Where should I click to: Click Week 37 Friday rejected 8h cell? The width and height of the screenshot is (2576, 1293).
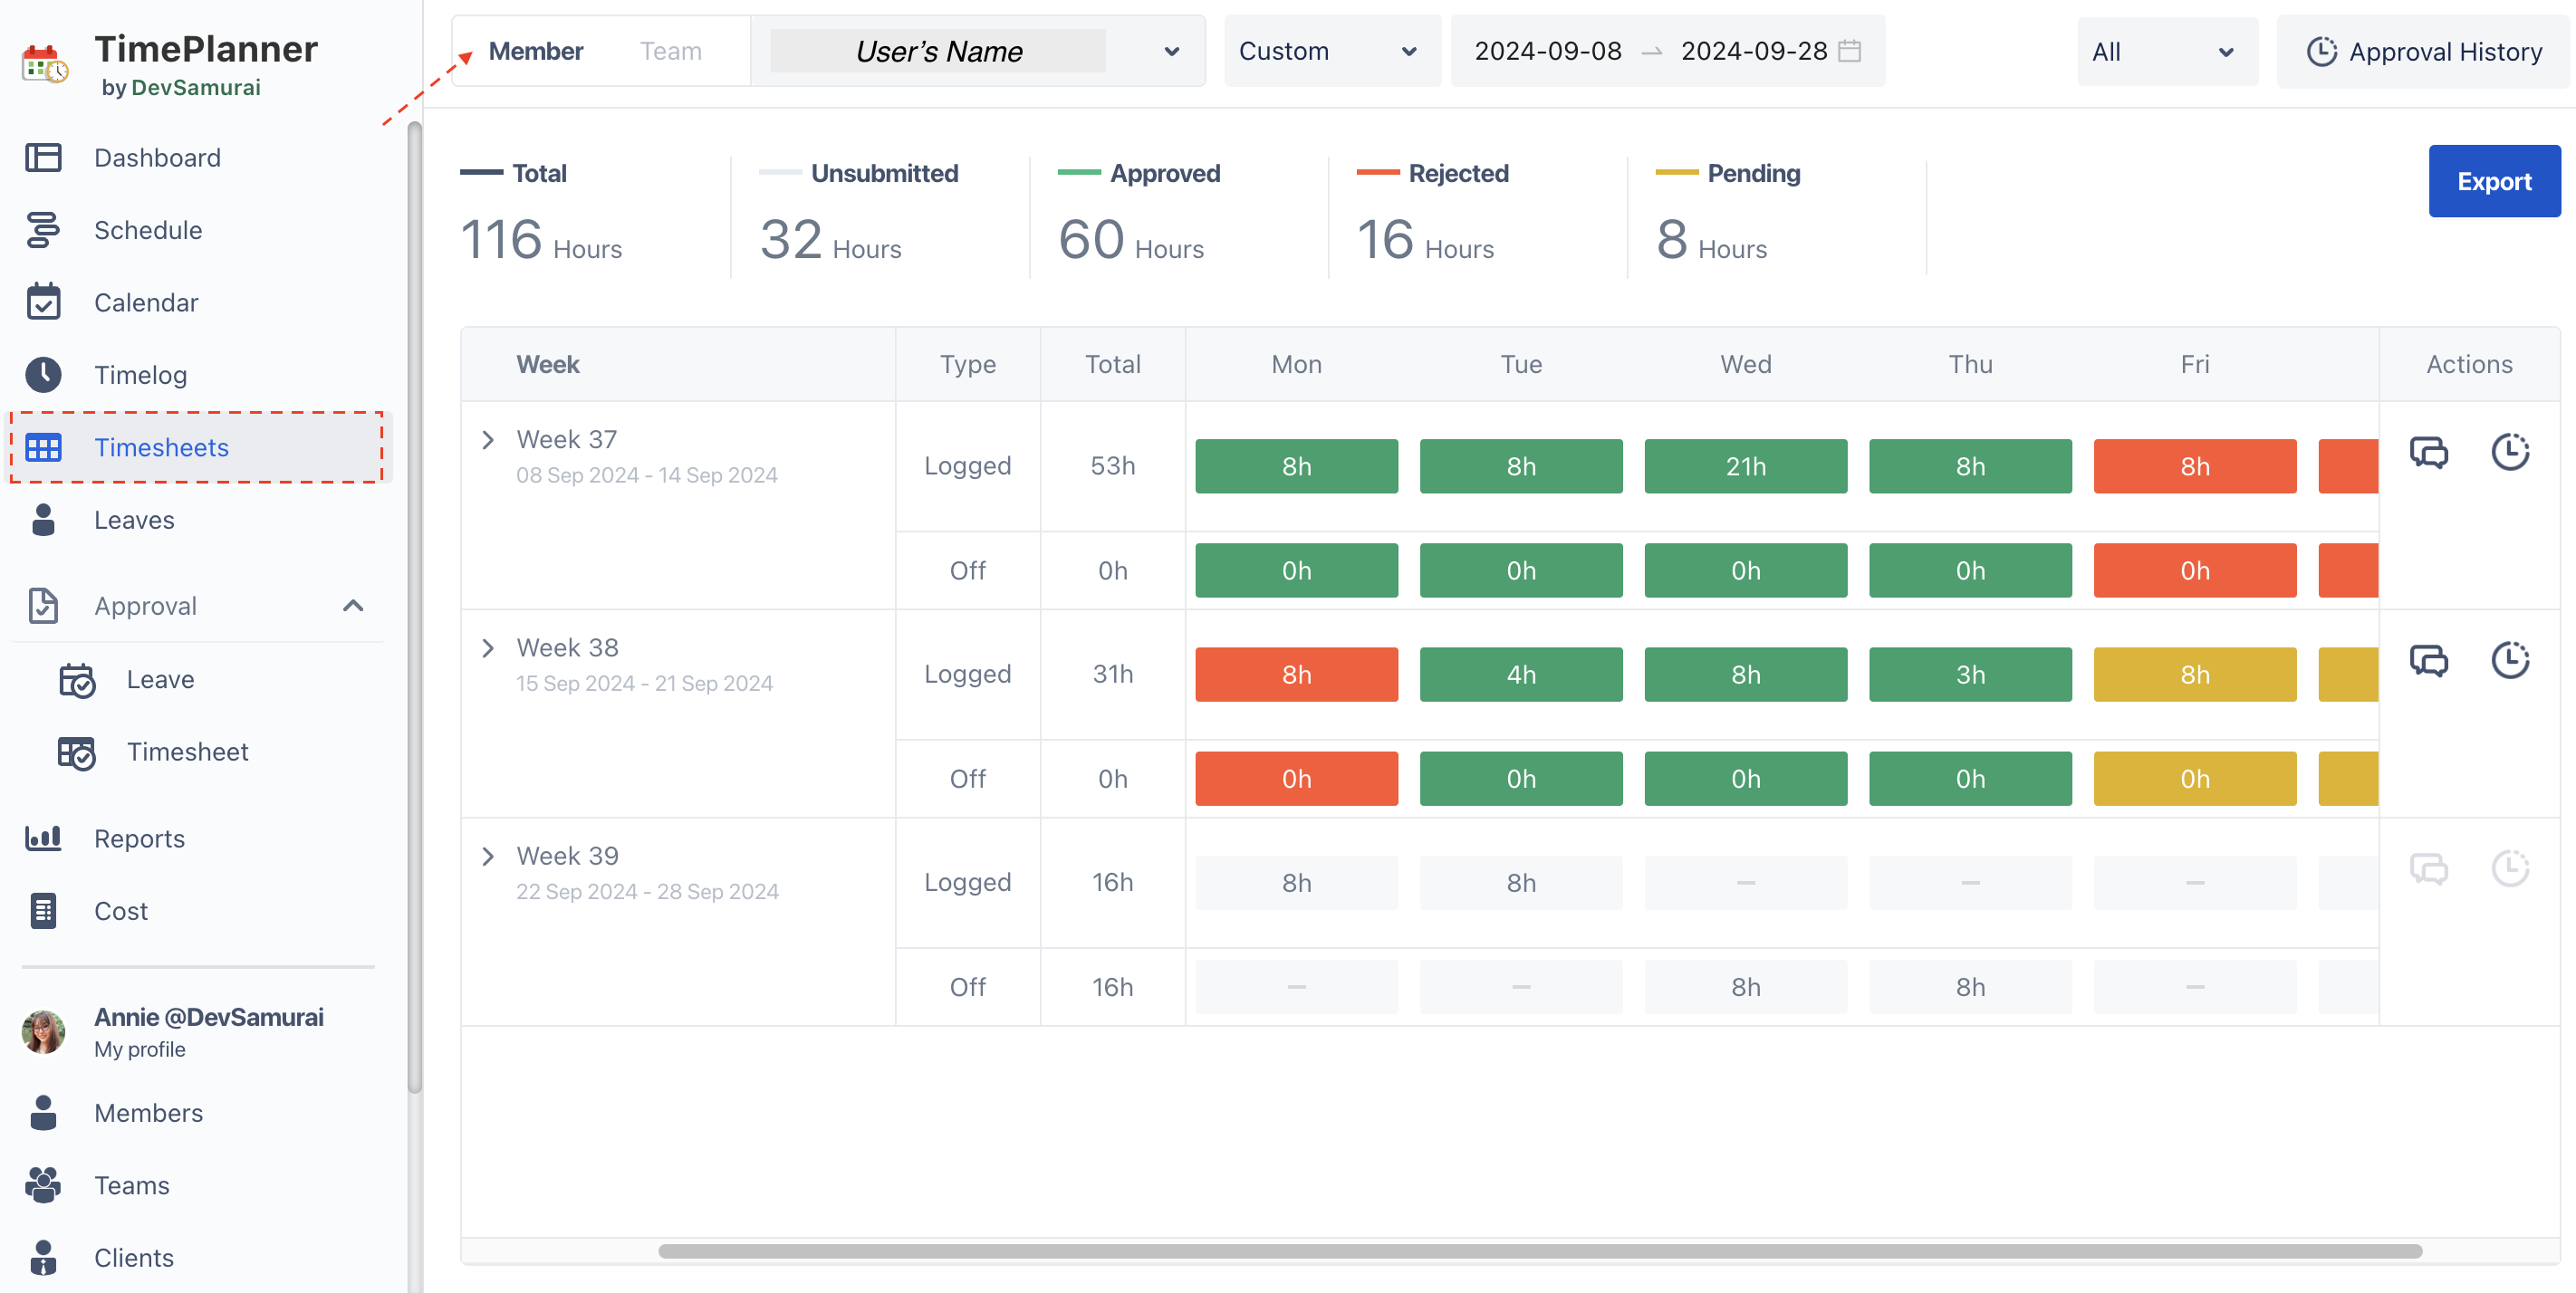point(2195,466)
